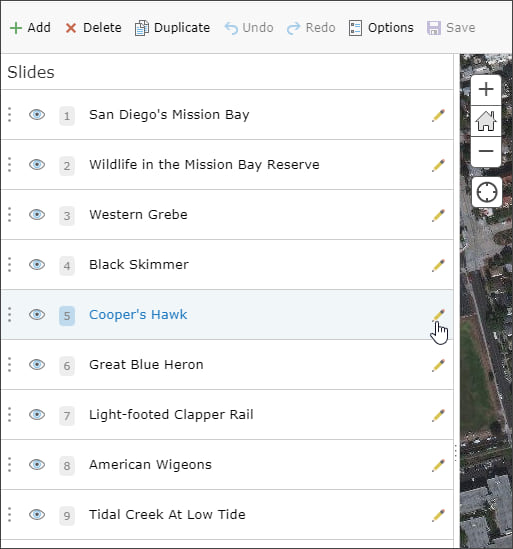
Task: Find my location on the map
Action: 487,192
